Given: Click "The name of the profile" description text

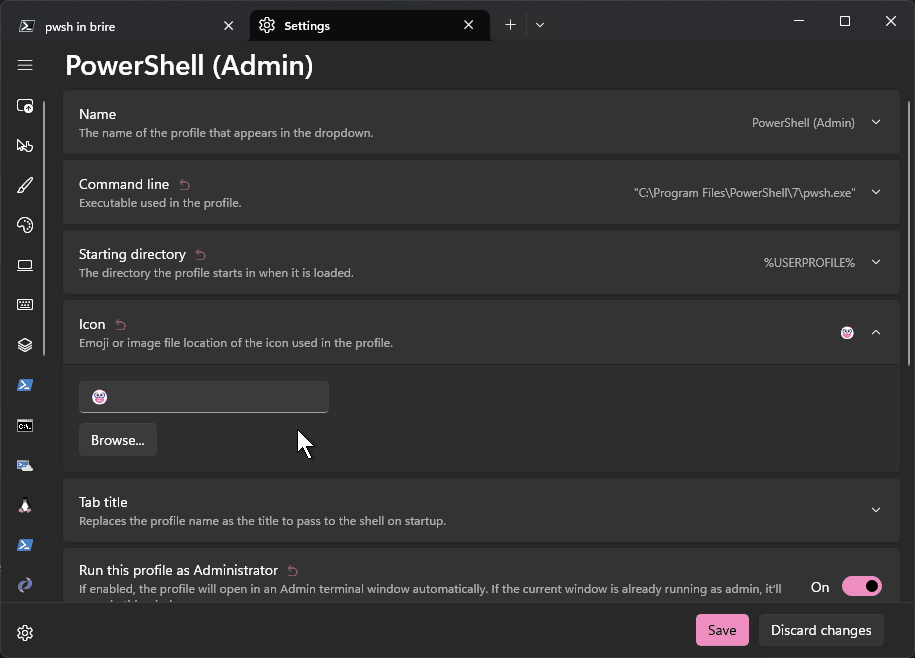Looking at the screenshot, I should (x=226, y=133).
